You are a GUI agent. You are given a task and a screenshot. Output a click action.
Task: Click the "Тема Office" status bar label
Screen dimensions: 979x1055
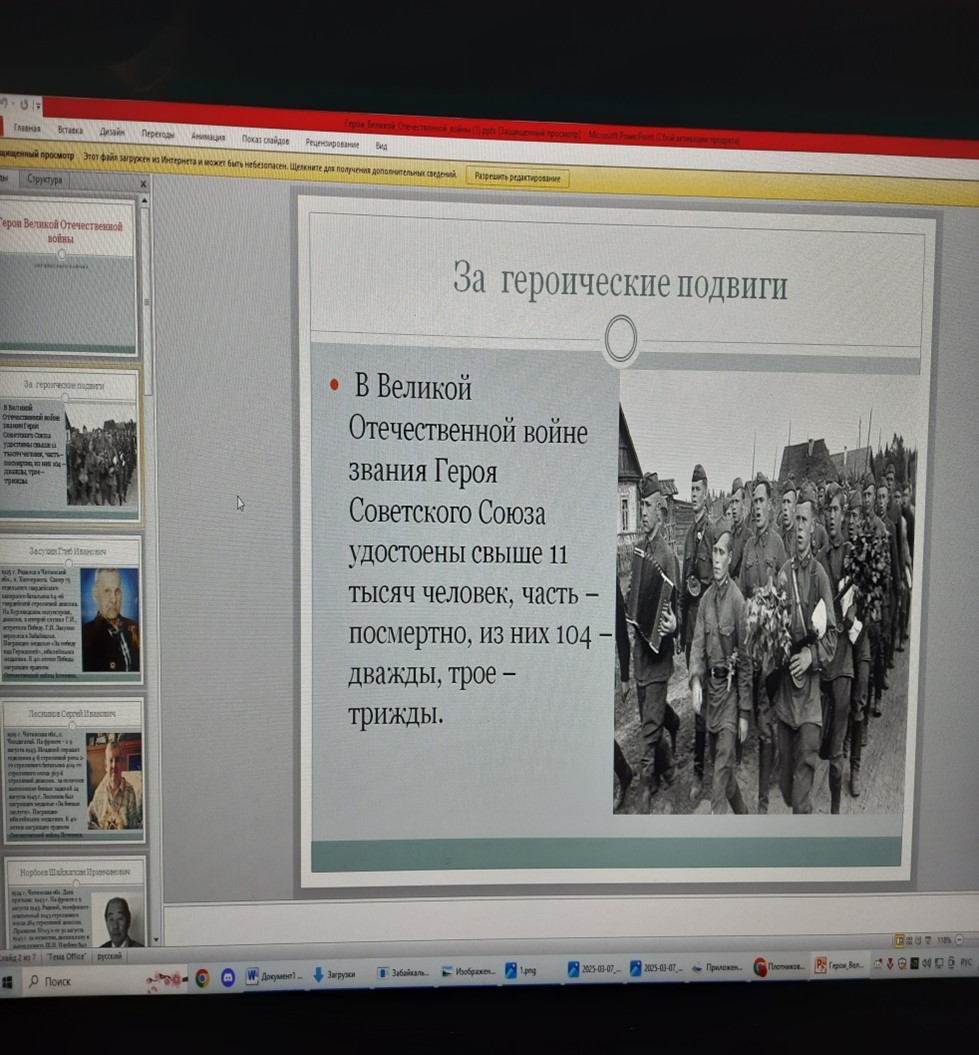pyautogui.click(x=66, y=956)
